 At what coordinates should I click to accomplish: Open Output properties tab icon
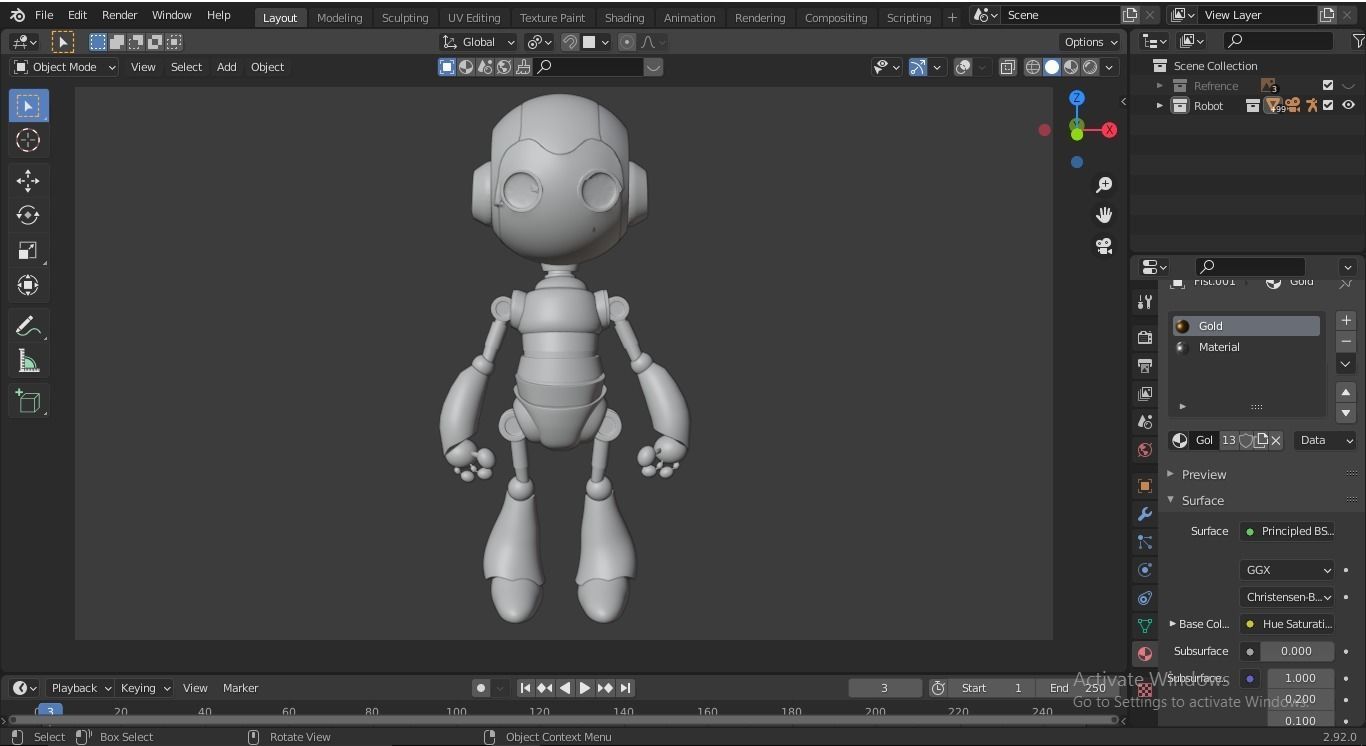(x=1145, y=365)
